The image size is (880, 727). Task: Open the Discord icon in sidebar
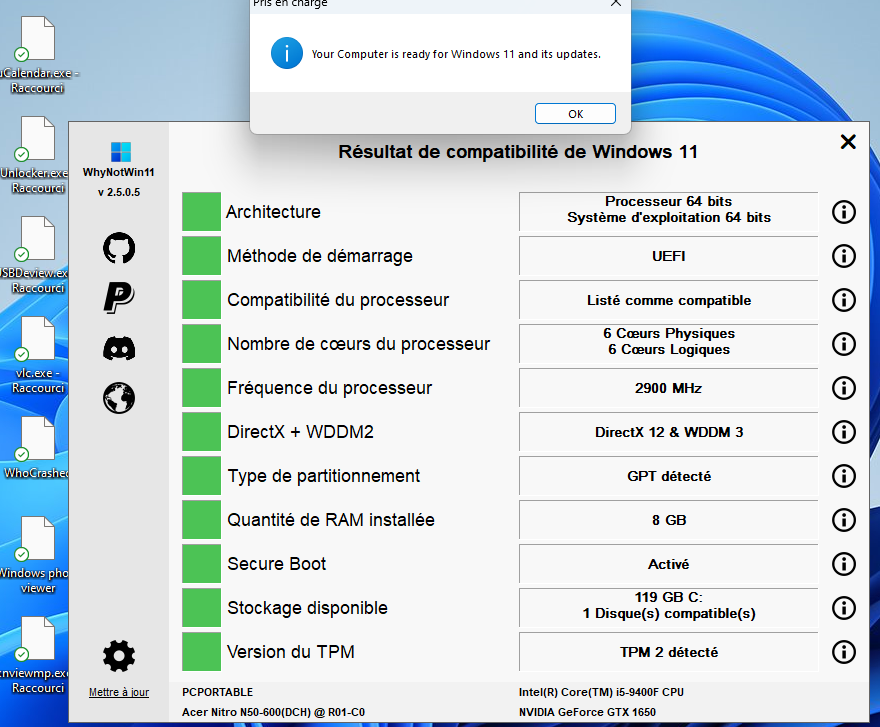point(119,348)
